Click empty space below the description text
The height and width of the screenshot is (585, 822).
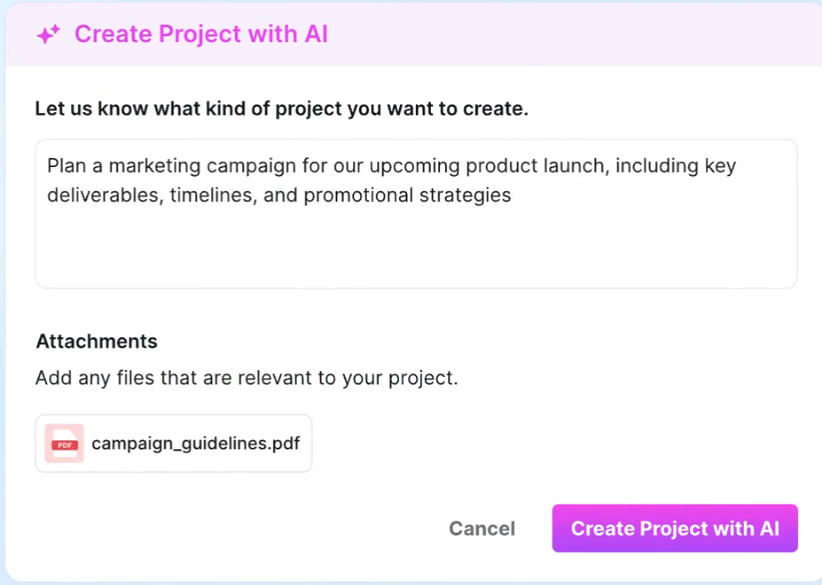point(416,250)
